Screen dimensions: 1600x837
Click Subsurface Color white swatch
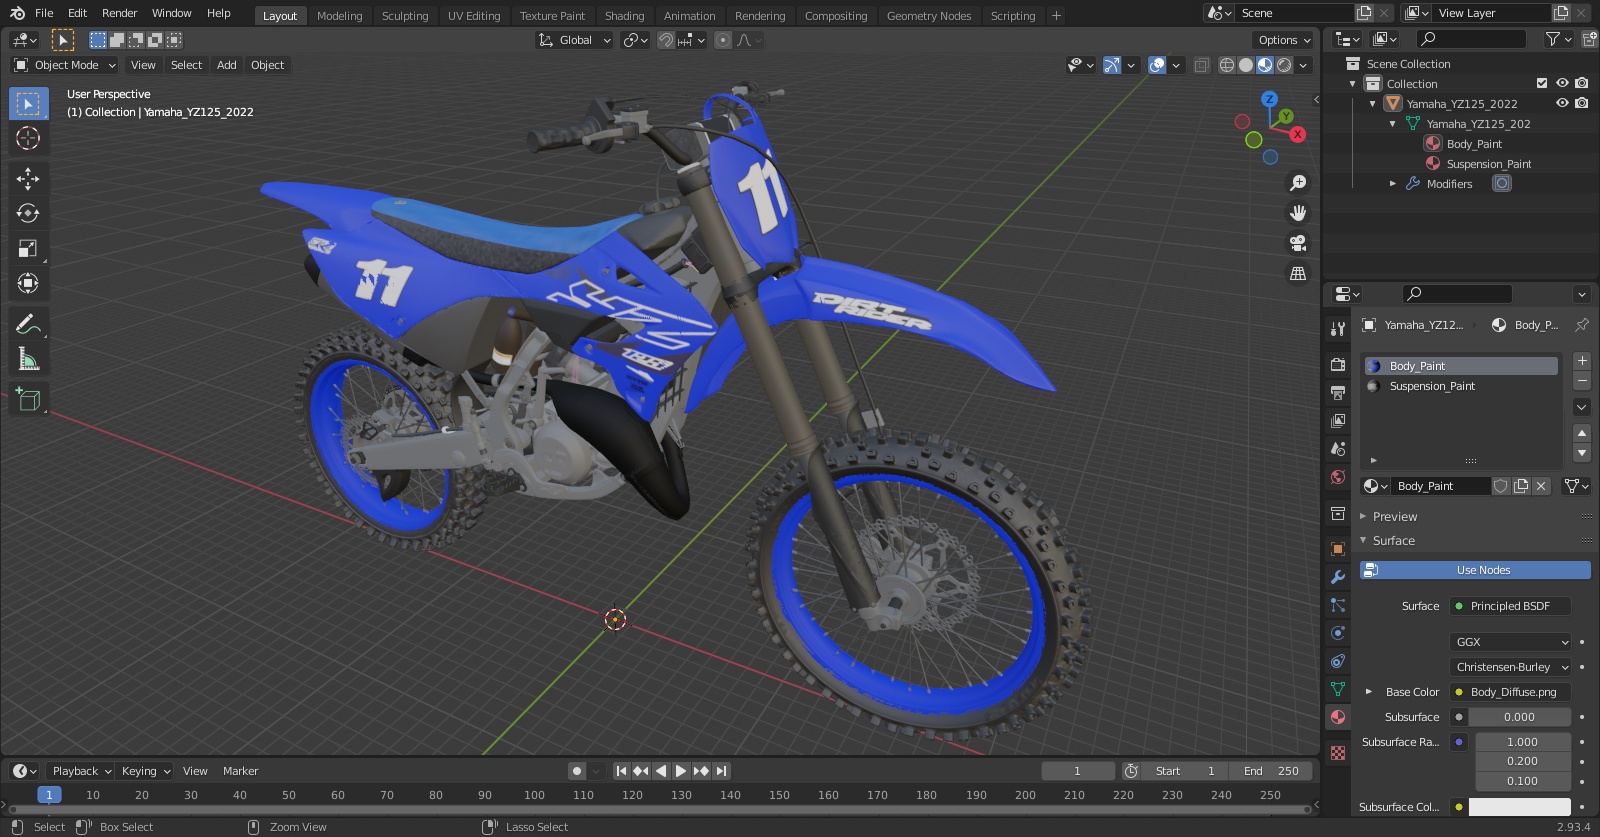1519,807
